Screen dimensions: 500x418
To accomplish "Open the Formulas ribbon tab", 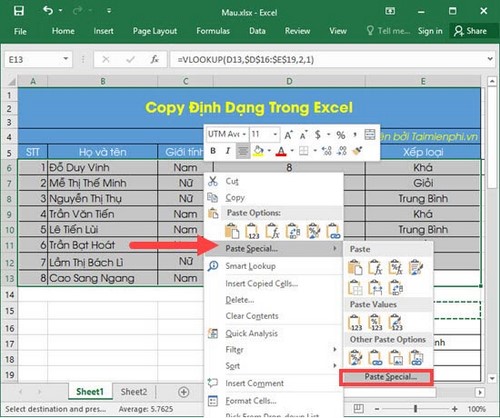I will click(213, 31).
